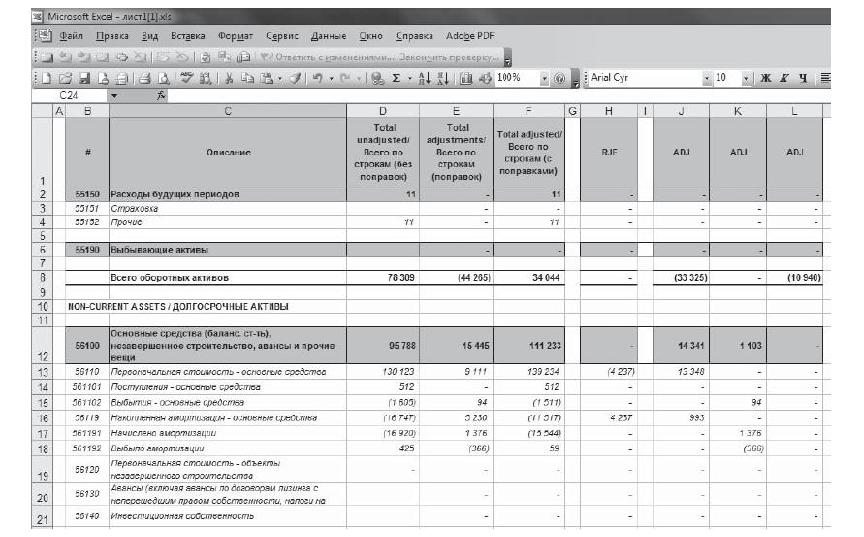The height and width of the screenshot is (537, 864).
Task: Select the (10 940) cell in column L
Action: tap(794, 278)
